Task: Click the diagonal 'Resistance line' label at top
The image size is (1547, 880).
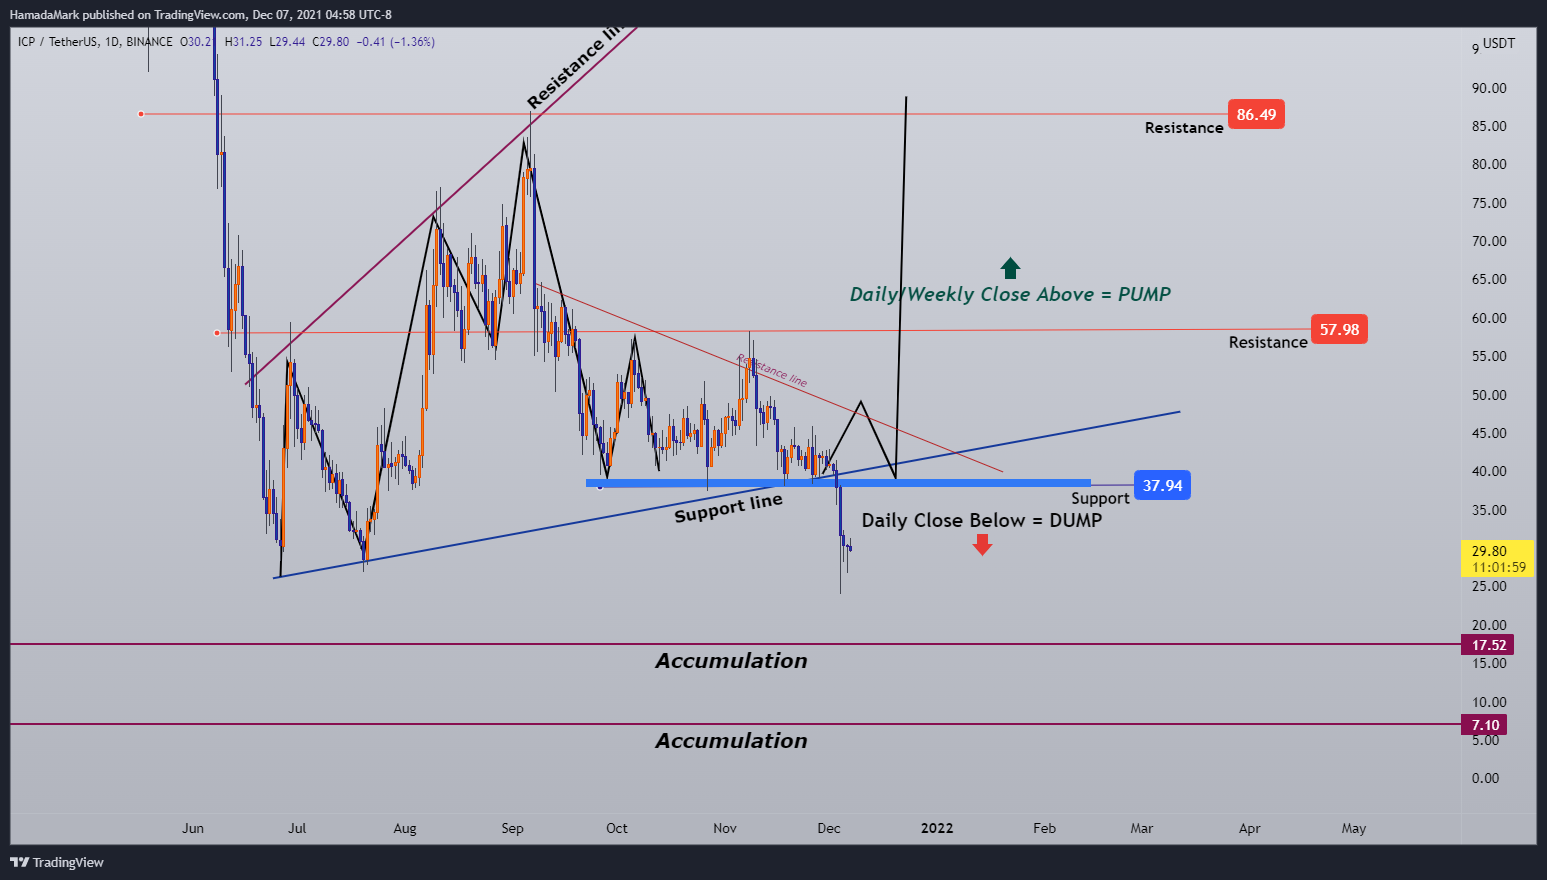Action: [x=575, y=67]
